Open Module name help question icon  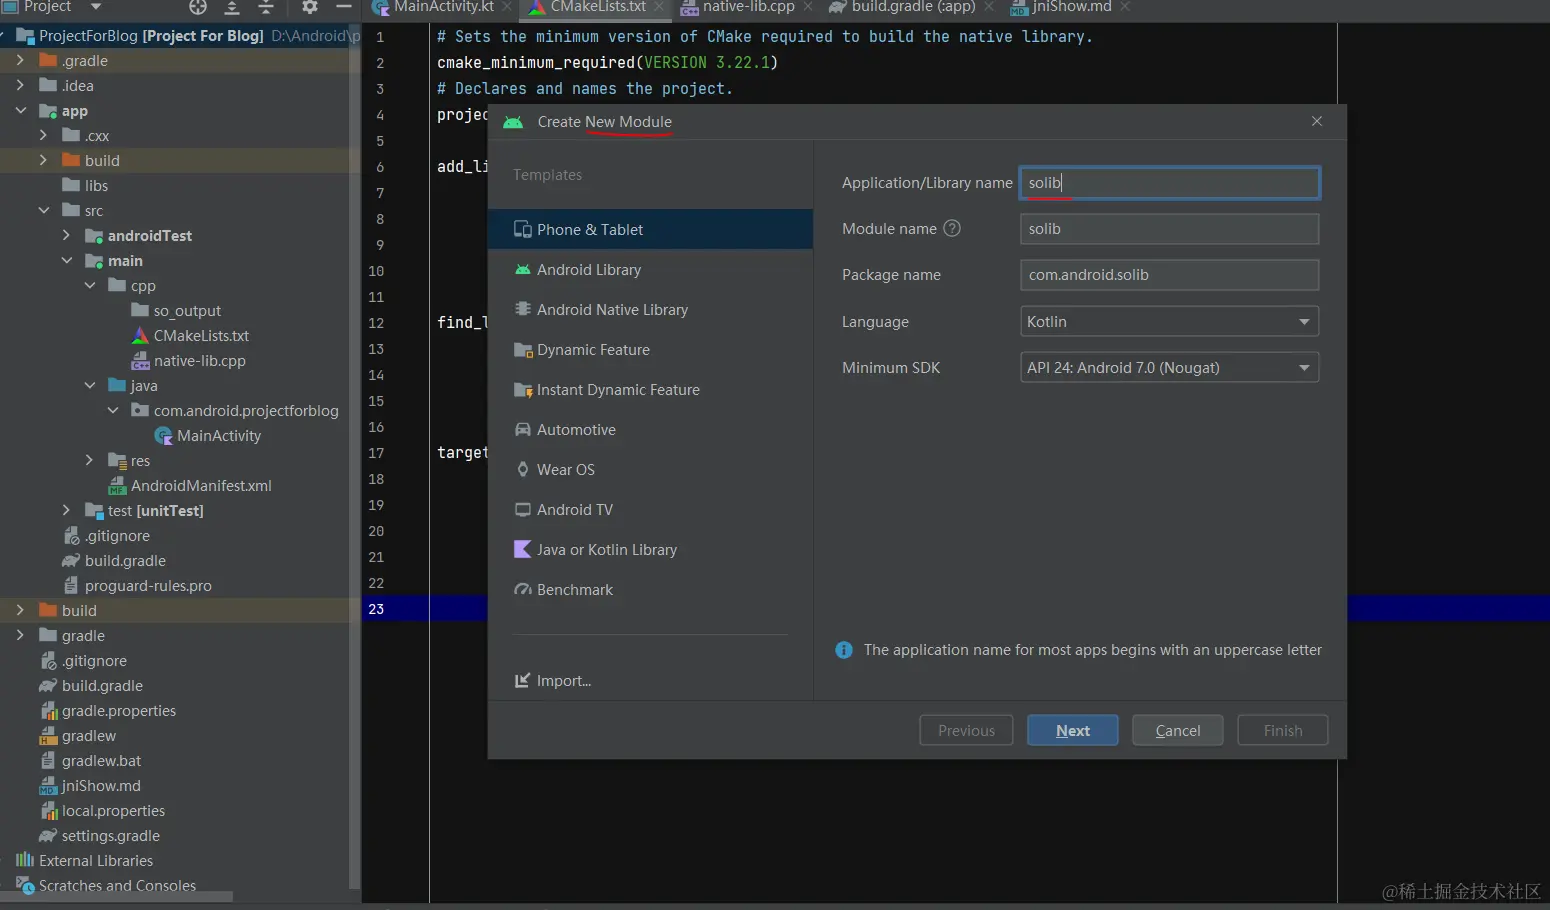(952, 228)
